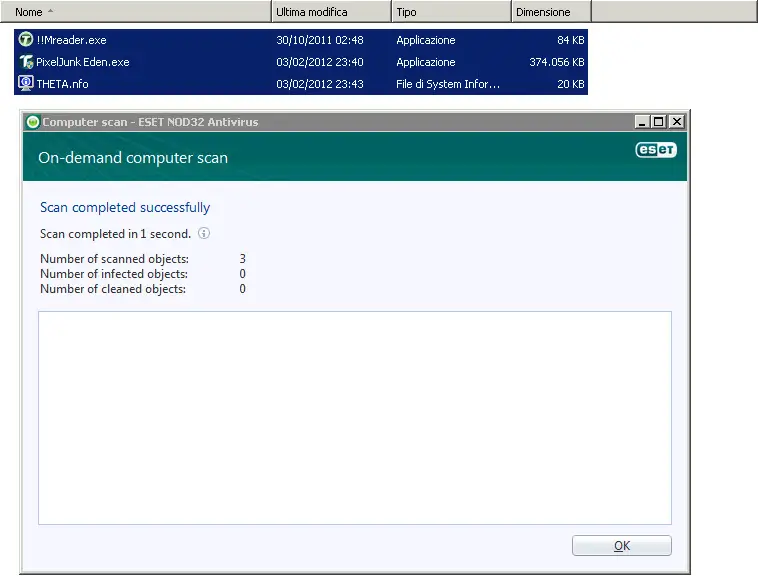Click the scanned objects value 3
758x580 pixels.
click(x=242, y=259)
